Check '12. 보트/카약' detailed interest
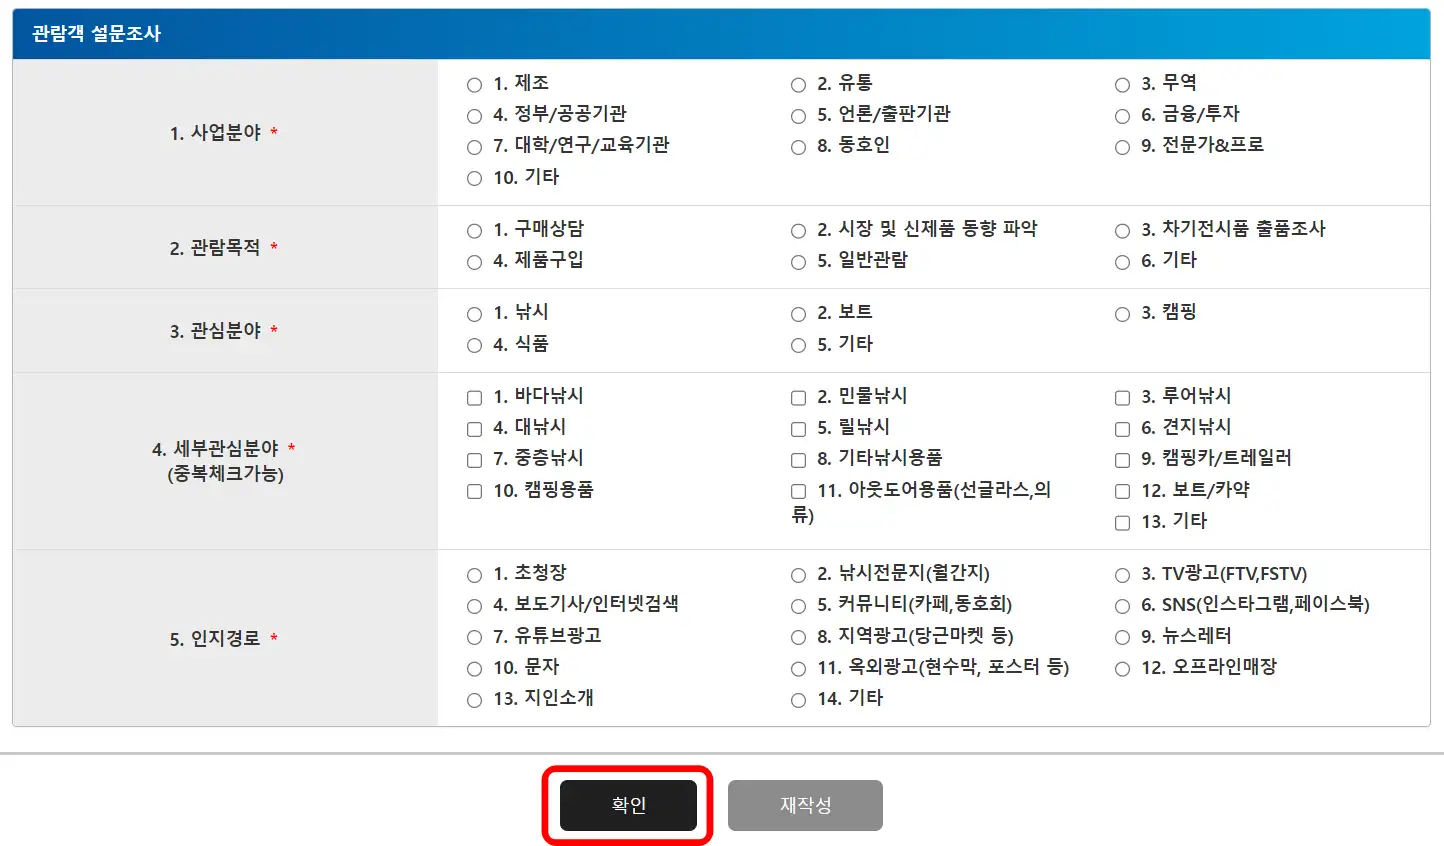1444x846 pixels. pyautogui.click(x=1121, y=491)
